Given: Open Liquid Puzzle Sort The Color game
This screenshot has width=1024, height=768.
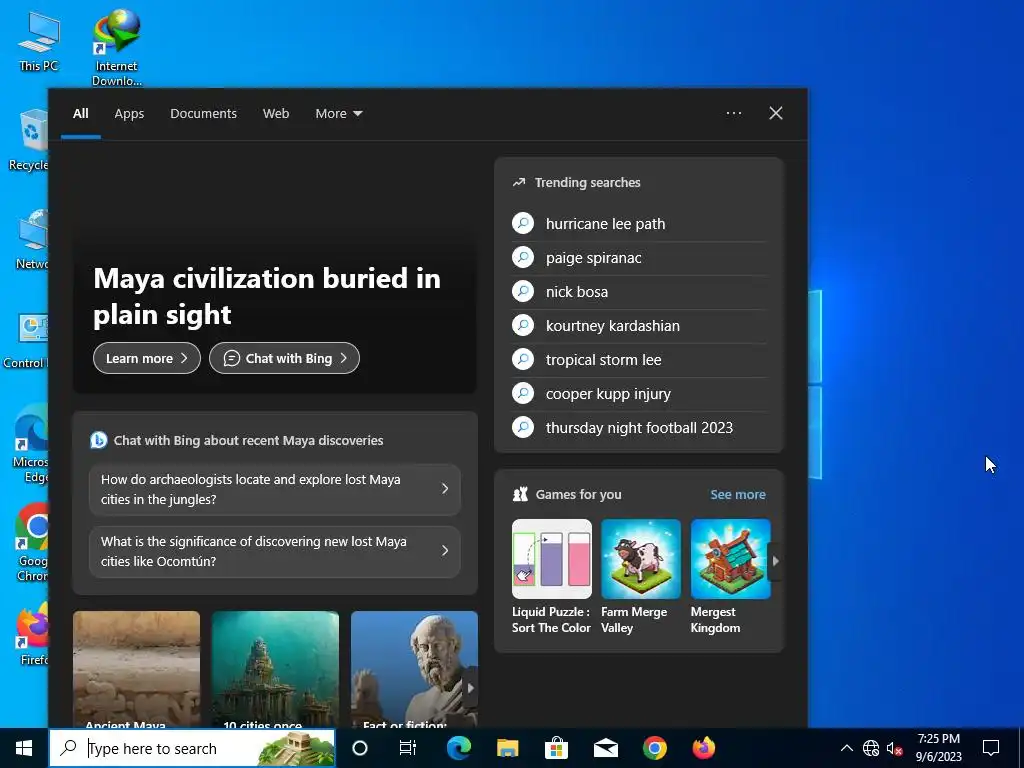Looking at the screenshot, I should pos(552,577).
